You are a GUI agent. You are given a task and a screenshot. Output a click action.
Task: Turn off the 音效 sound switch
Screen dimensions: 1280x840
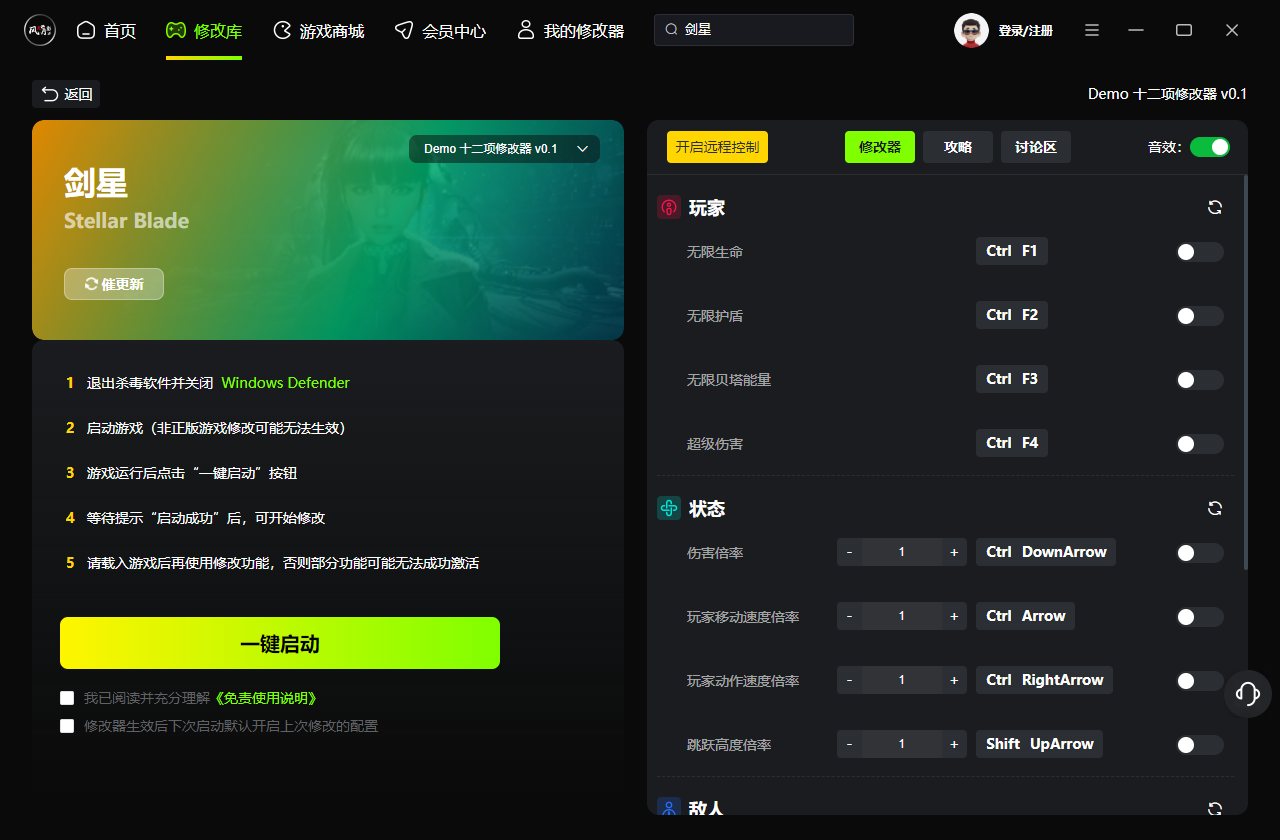point(1210,147)
